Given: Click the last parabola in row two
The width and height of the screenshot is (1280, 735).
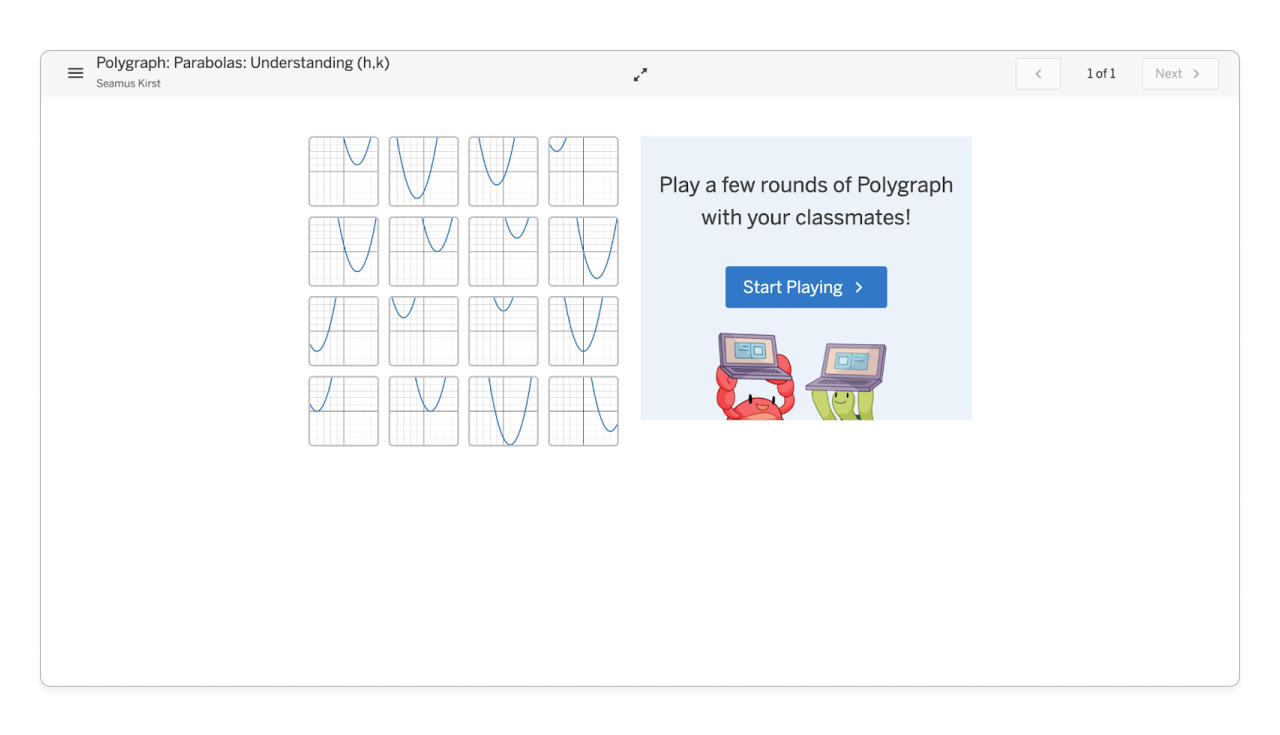Looking at the screenshot, I should click(x=583, y=251).
